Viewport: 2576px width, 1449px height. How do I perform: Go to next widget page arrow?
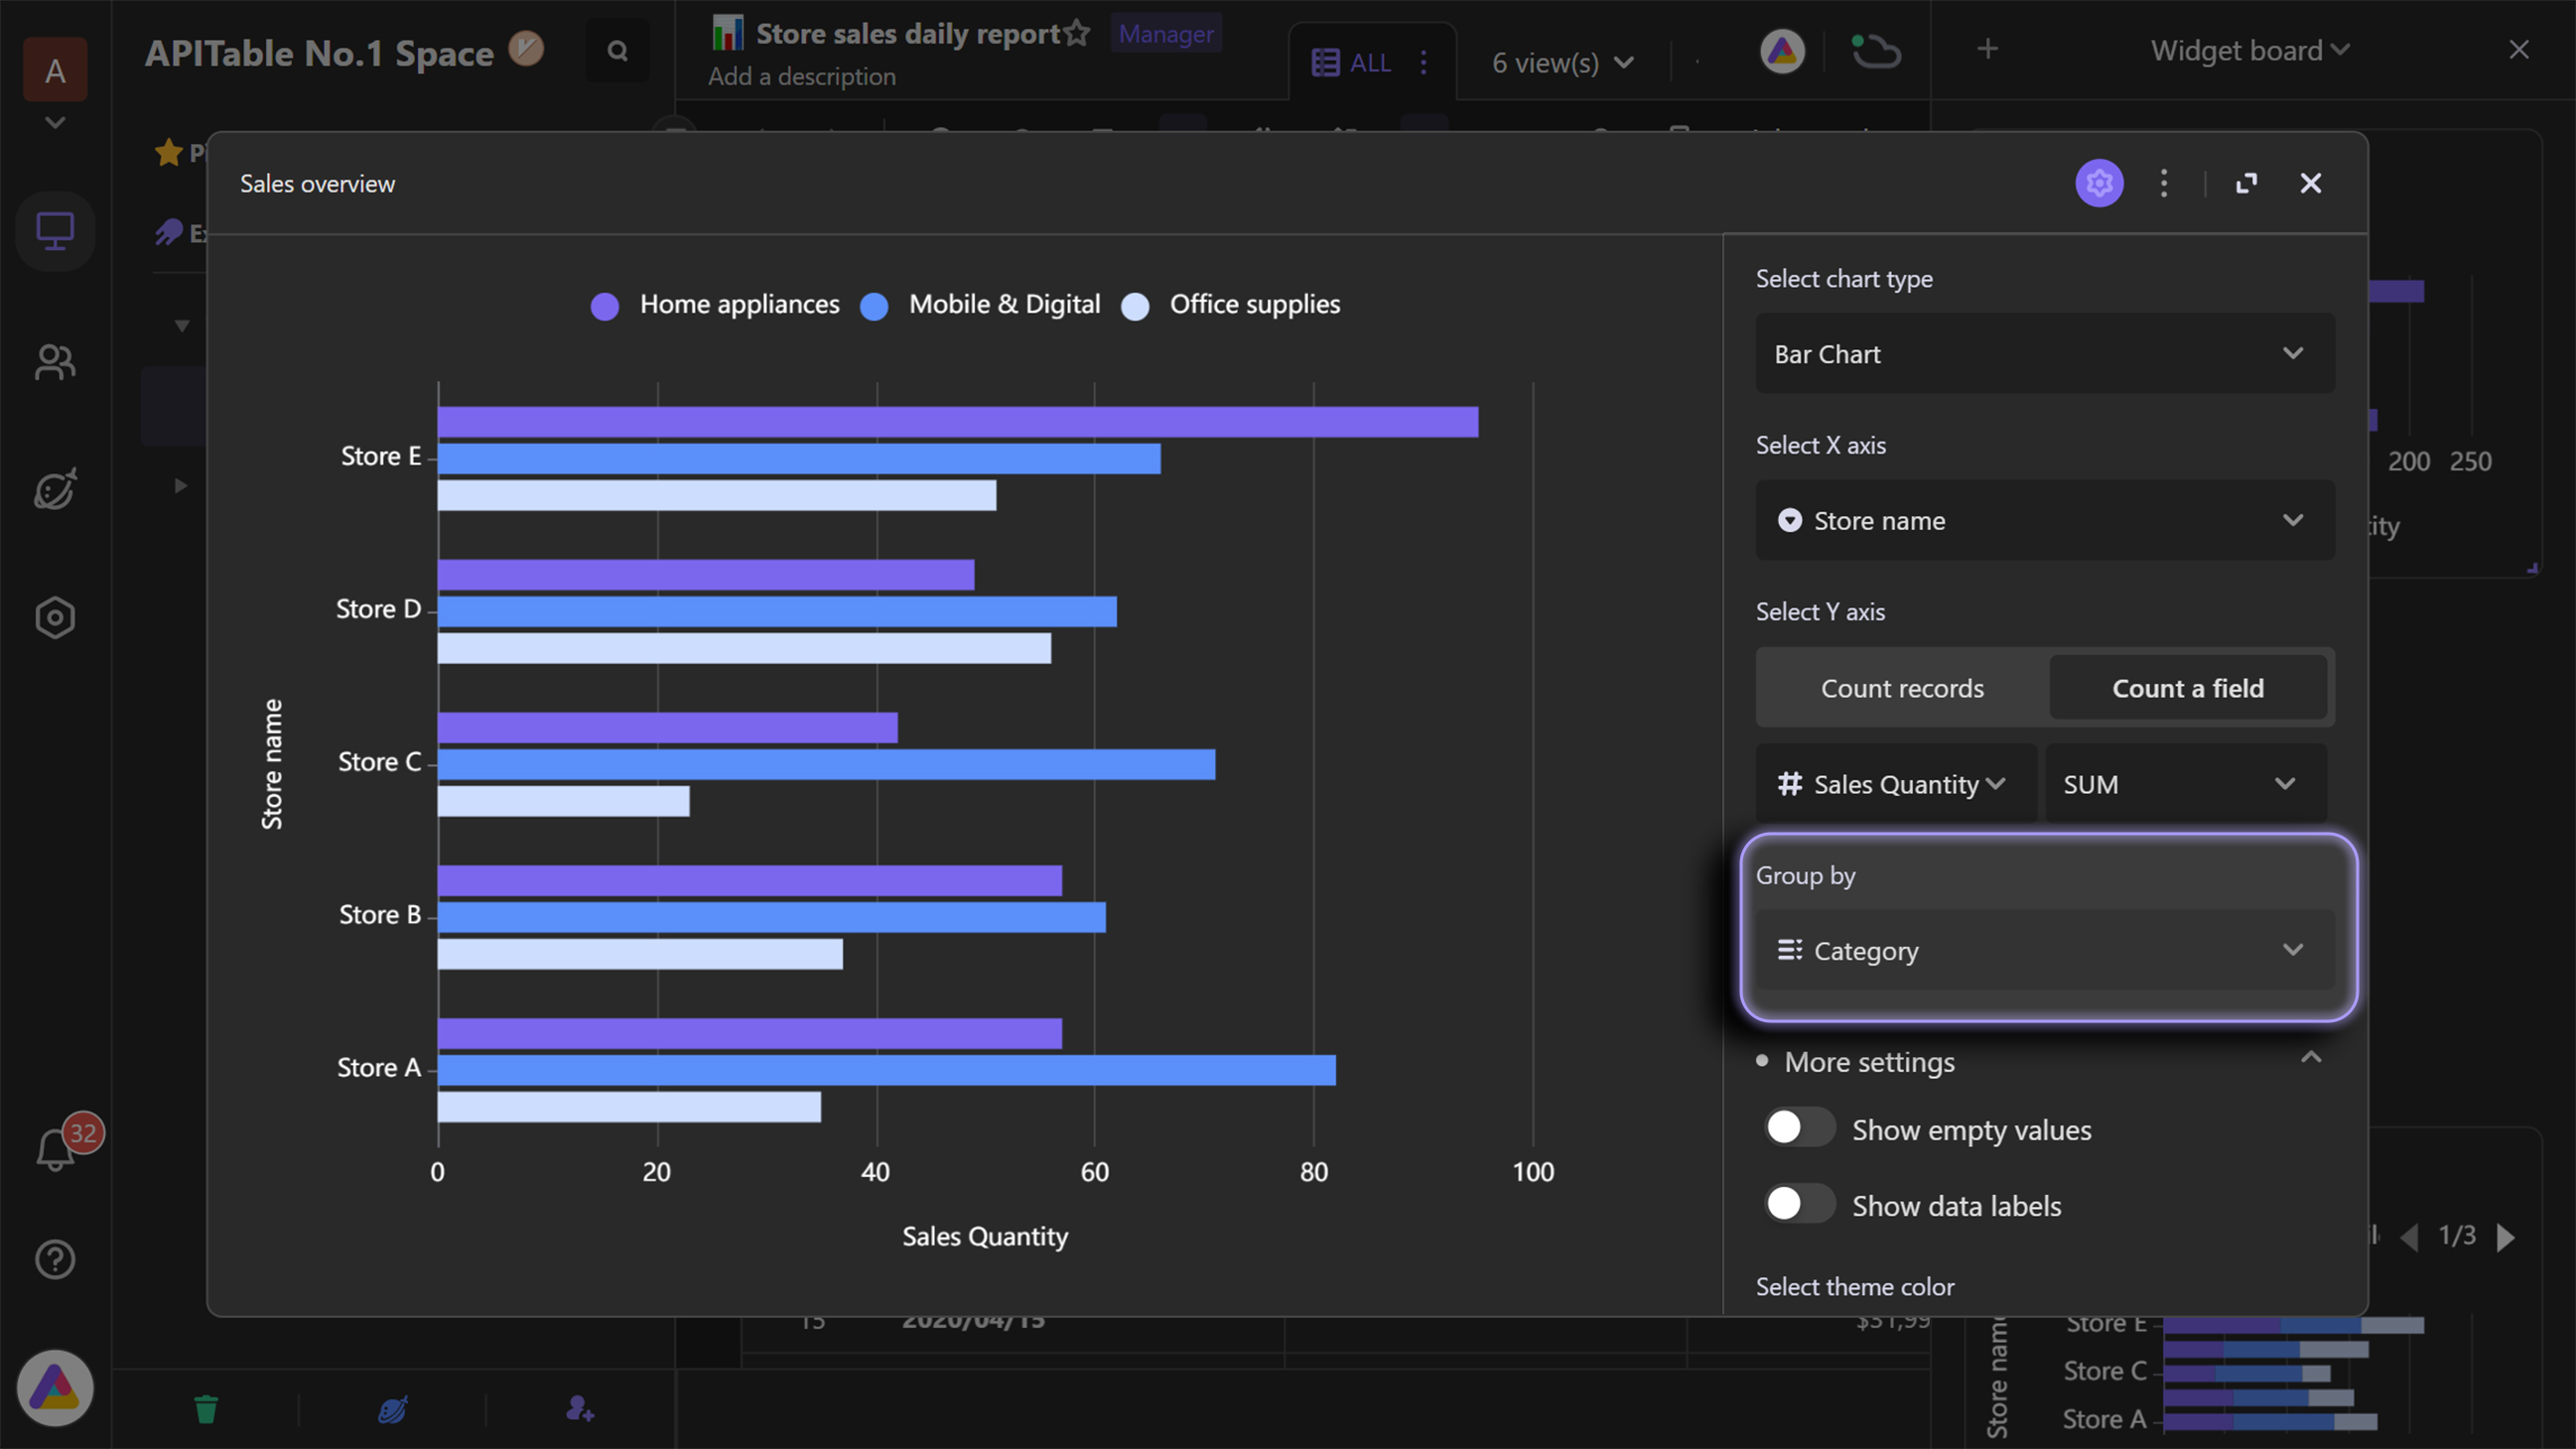point(2505,1237)
